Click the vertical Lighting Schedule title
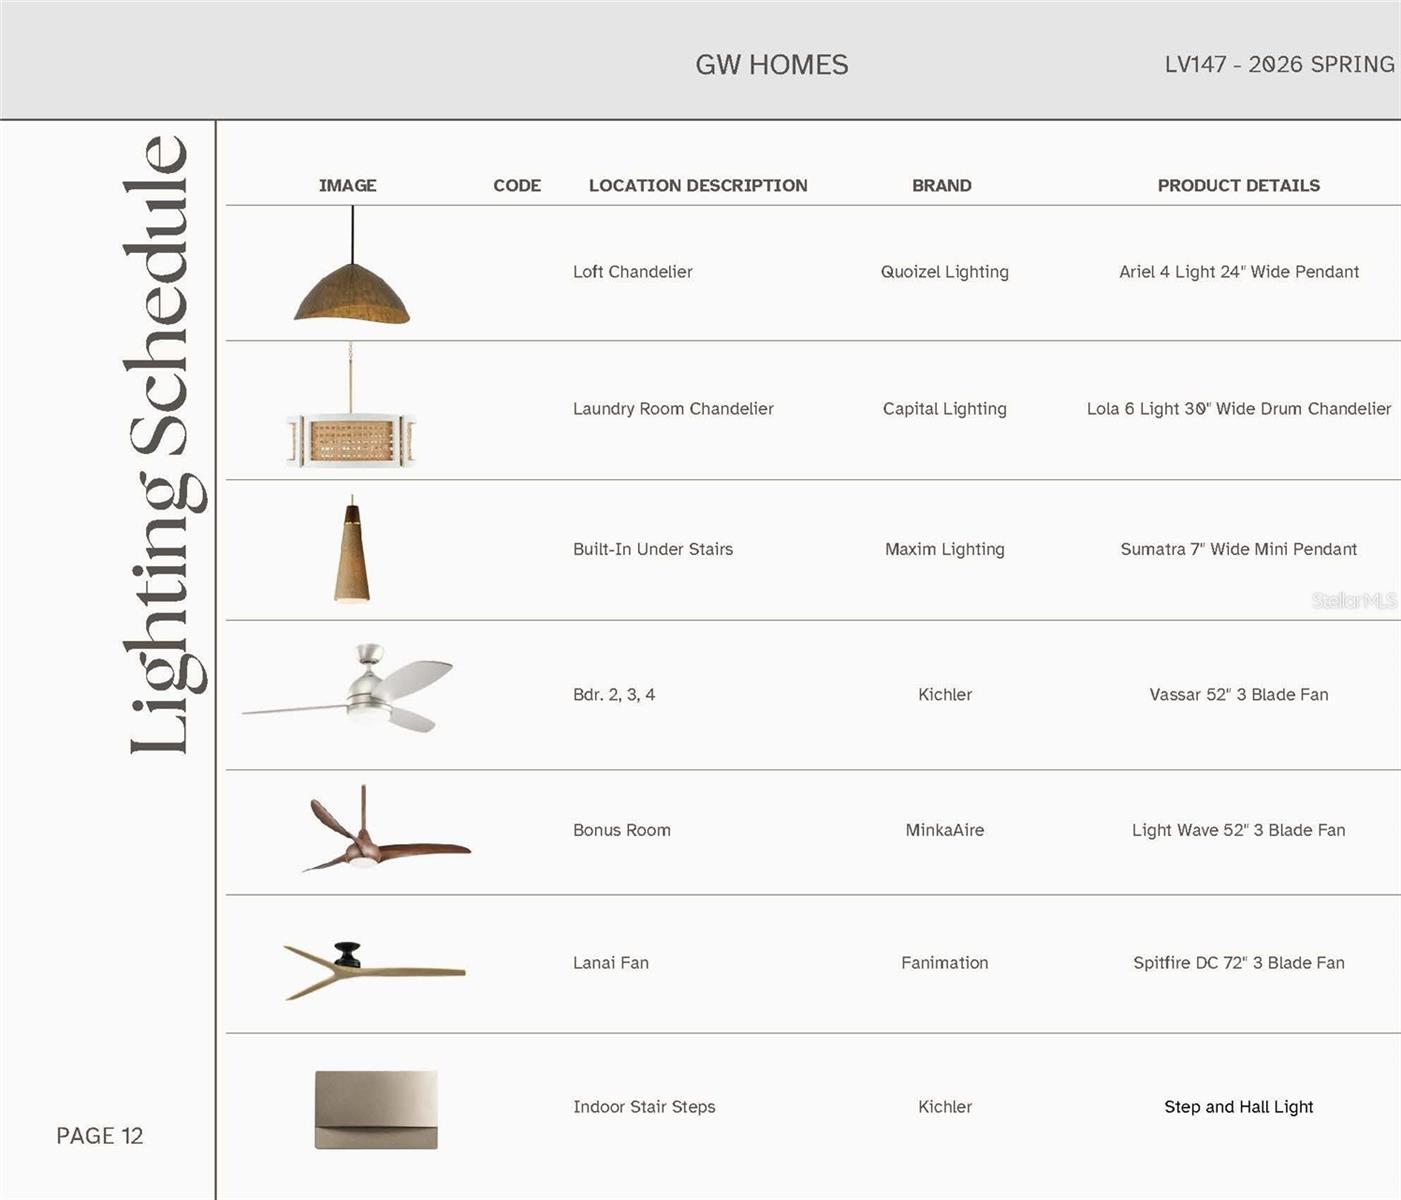The image size is (1401, 1200). click(160, 445)
